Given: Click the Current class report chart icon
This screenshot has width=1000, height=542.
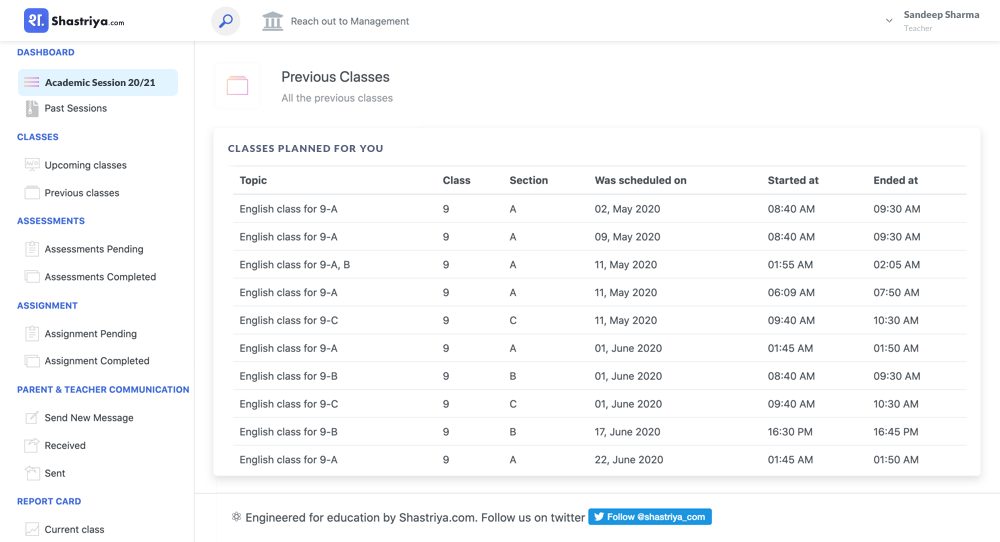Looking at the screenshot, I should [32, 529].
